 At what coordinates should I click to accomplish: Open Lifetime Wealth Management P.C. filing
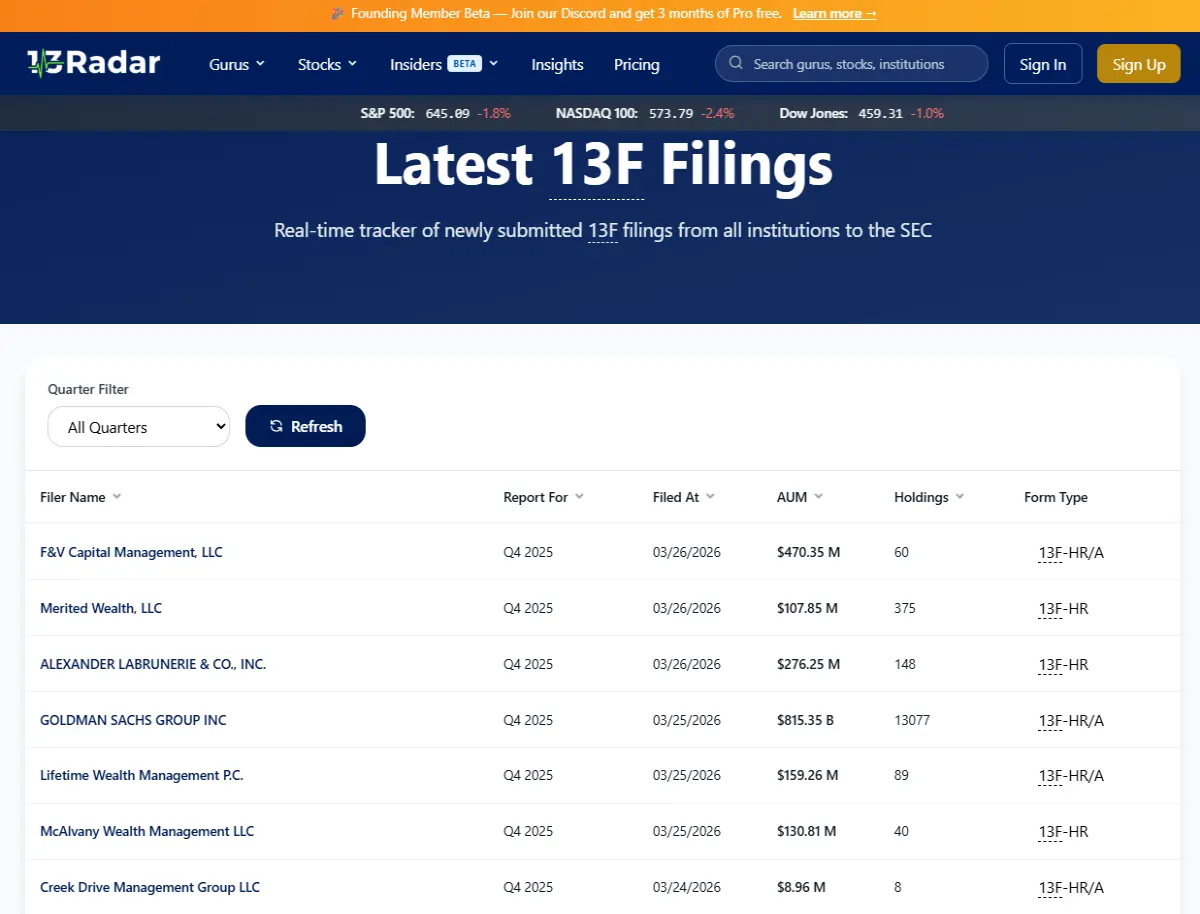141,775
